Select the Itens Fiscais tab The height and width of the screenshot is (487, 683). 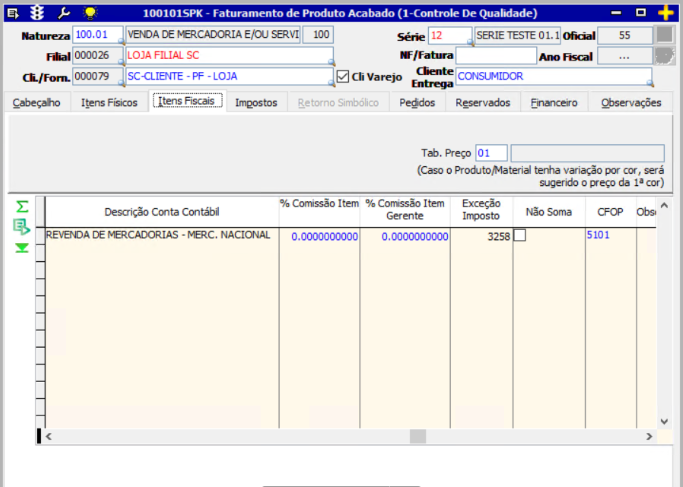(187, 101)
